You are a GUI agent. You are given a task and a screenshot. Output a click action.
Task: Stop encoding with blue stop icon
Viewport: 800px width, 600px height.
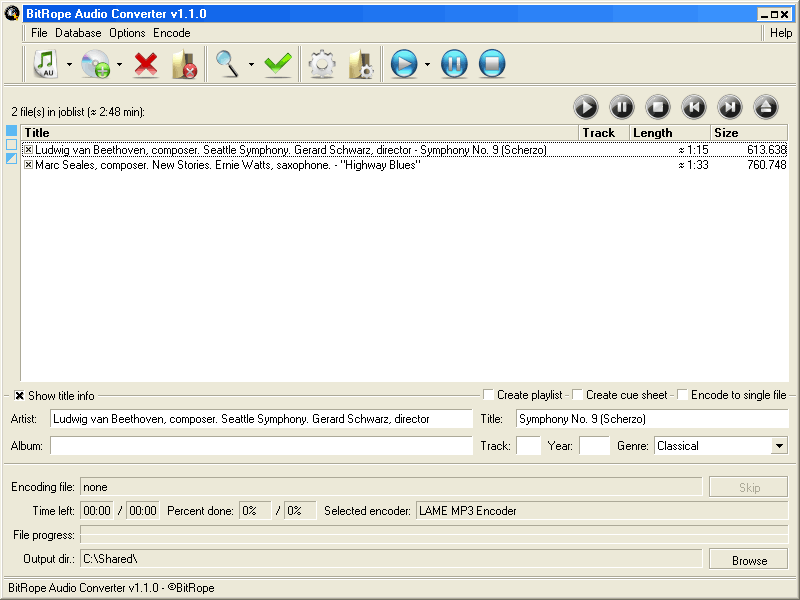click(491, 64)
